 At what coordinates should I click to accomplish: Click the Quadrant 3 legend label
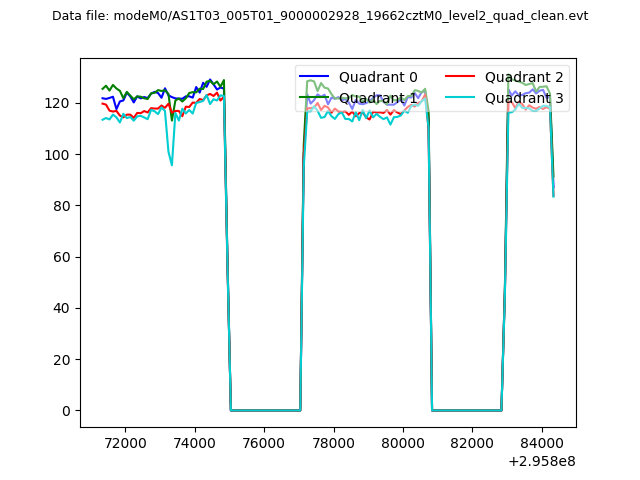click(524, 97)
